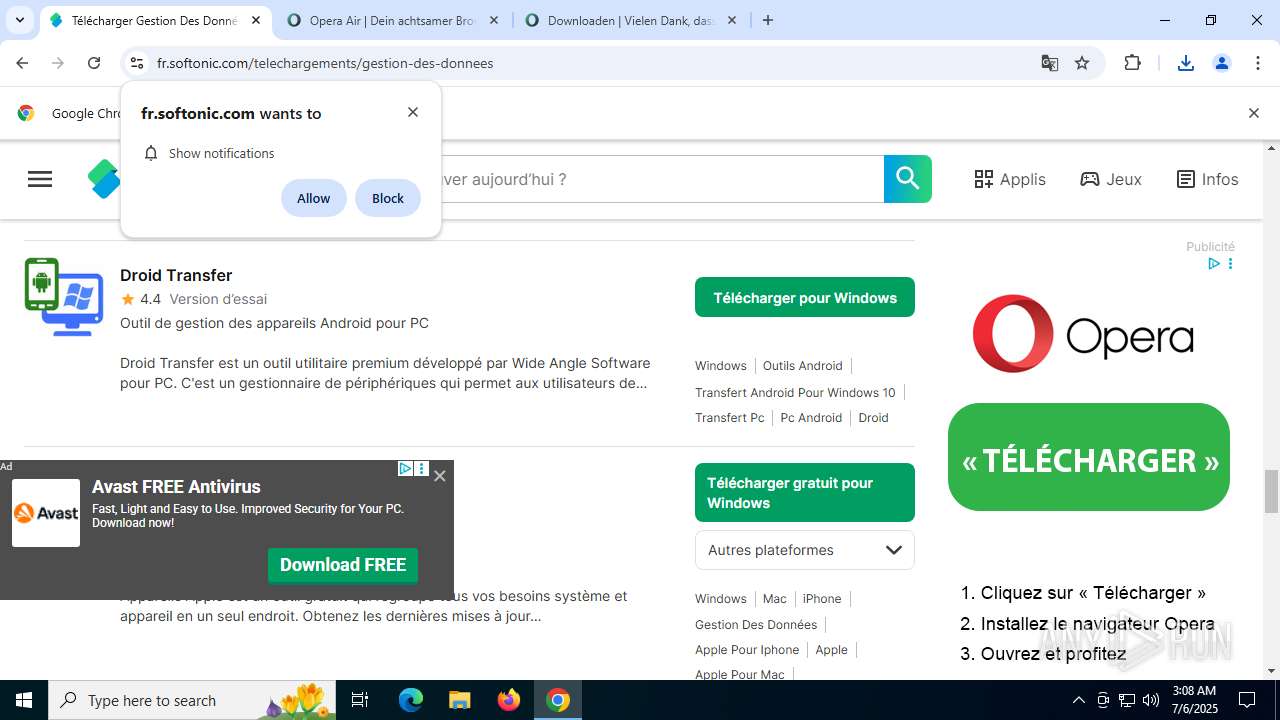Click Télécharger pour Windows button
The width and height of the screenshot is (1280, 720).
click(x=805, y=297)
